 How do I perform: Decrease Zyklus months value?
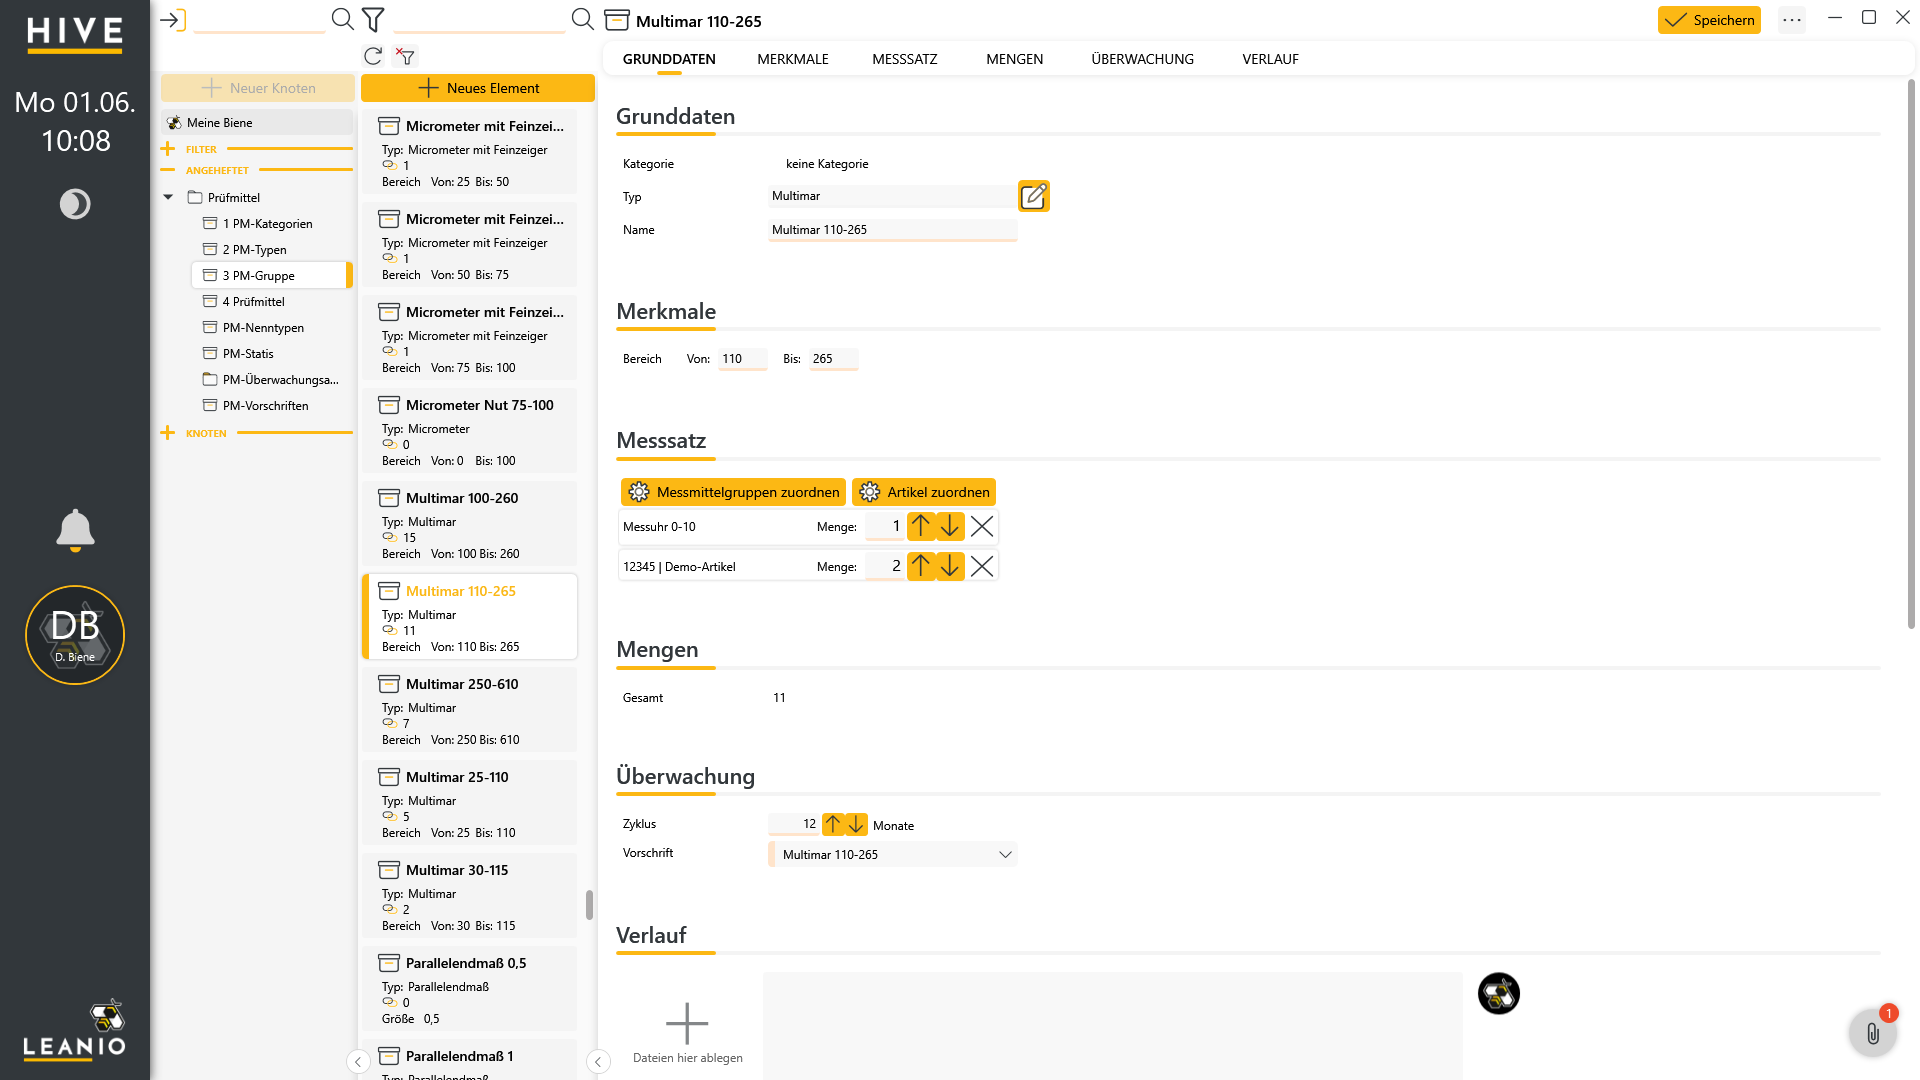click(x=857, y=824)
